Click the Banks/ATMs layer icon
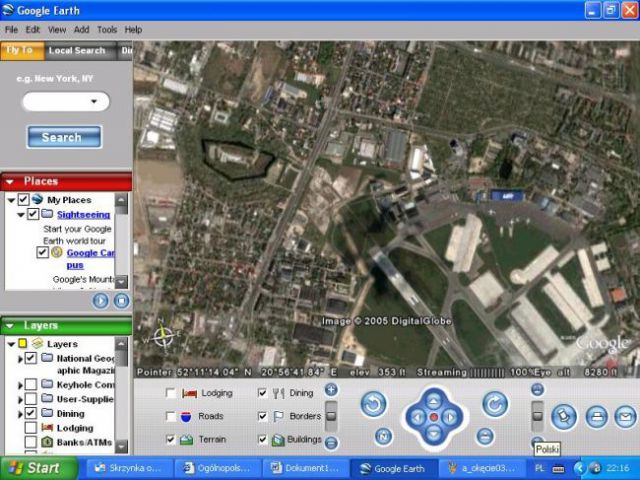This screenshot has width=640, height=480. pos(47,442)
